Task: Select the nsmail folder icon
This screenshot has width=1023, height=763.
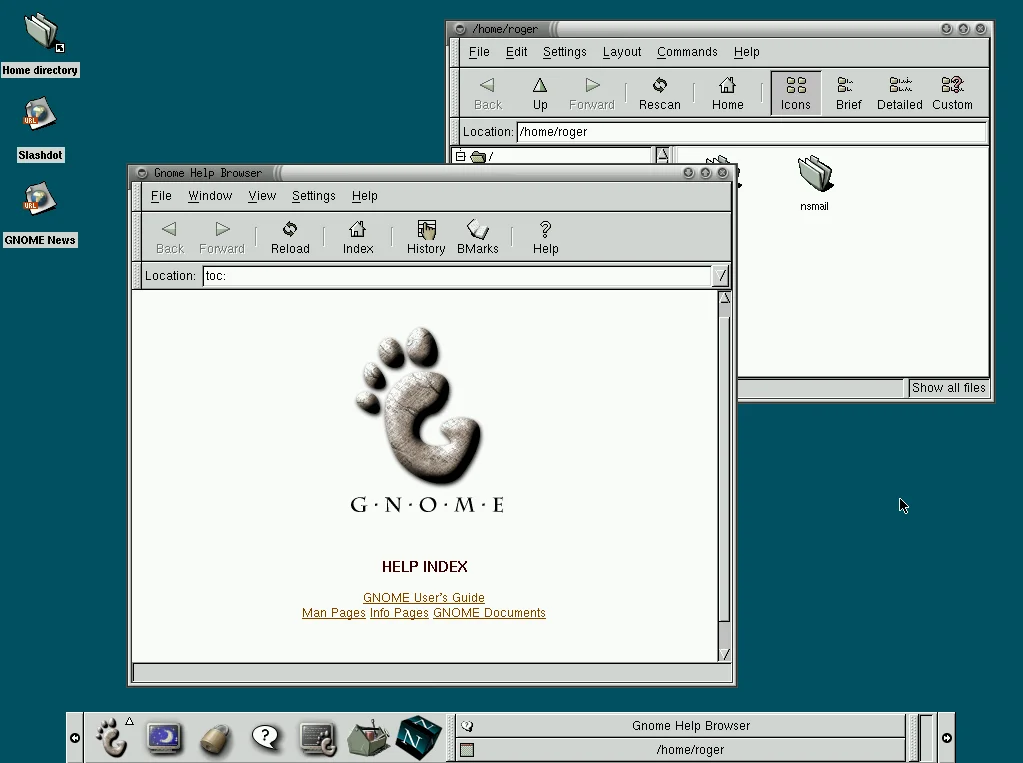Action: click(x=814, y=183)
